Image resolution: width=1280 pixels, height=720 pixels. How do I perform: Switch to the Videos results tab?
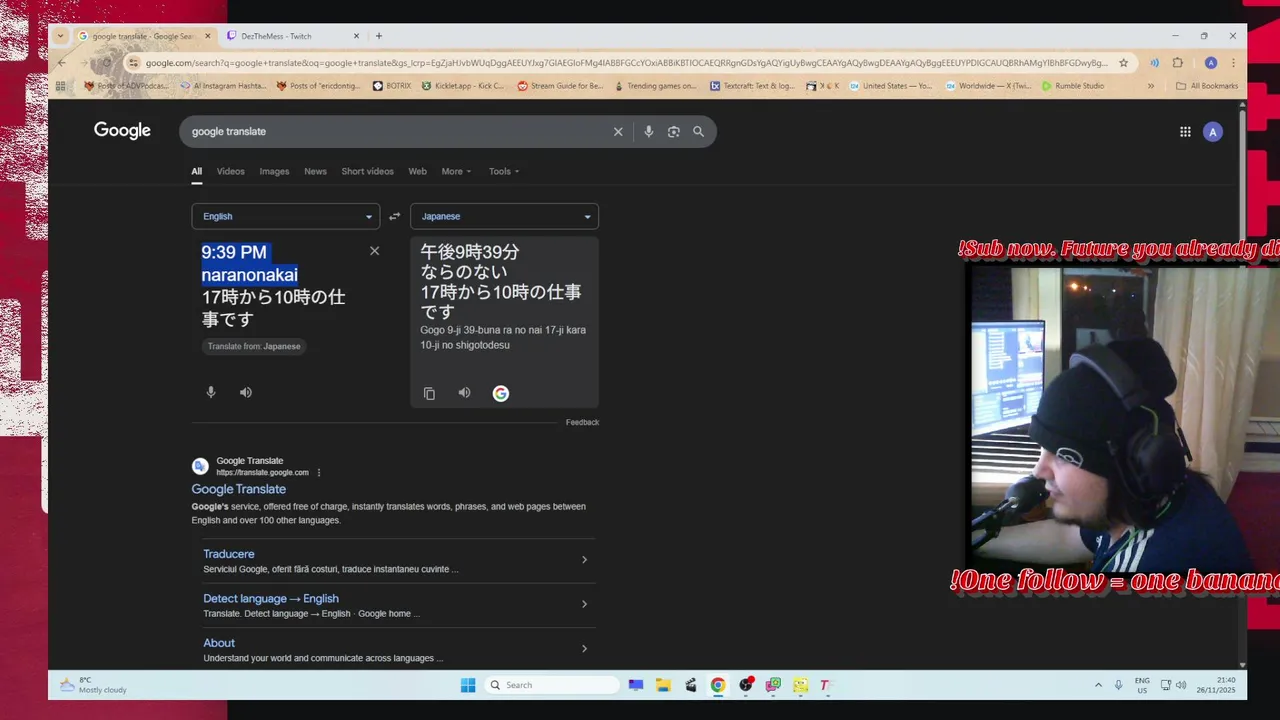[x=231, y=171]
